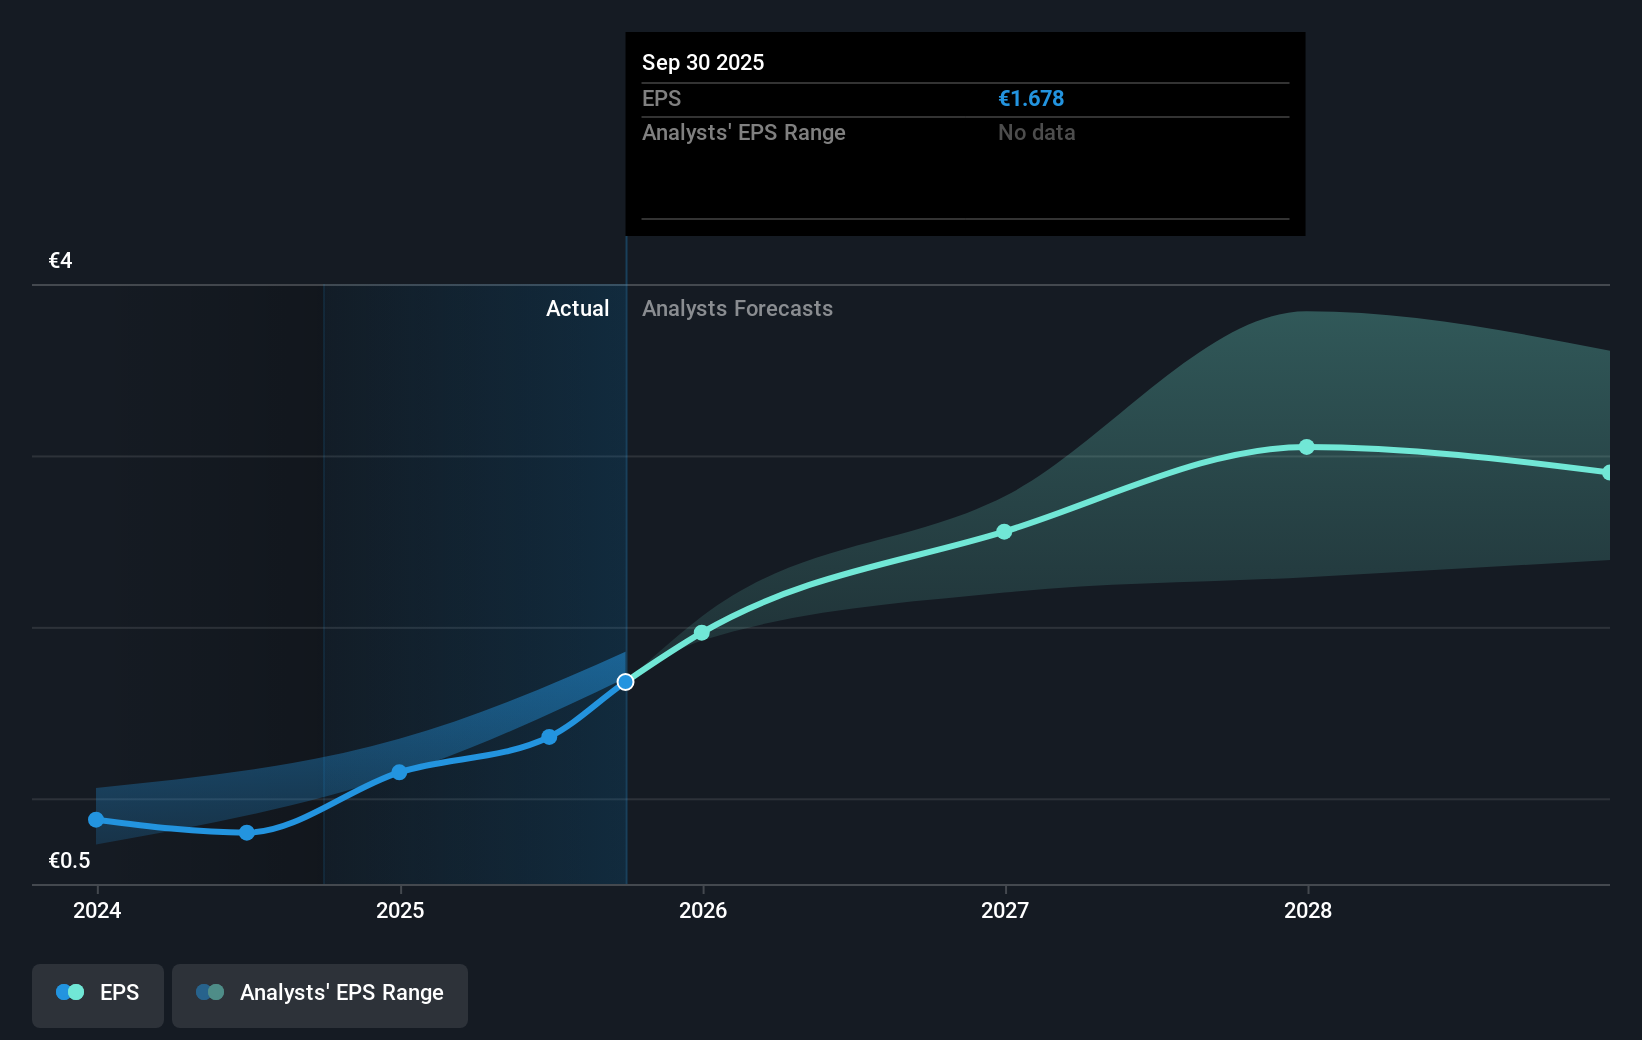The height and width of the screenshot is (1040, 1642).
Task: Select the 2027 forecast EPS point
Action: 1004,532
